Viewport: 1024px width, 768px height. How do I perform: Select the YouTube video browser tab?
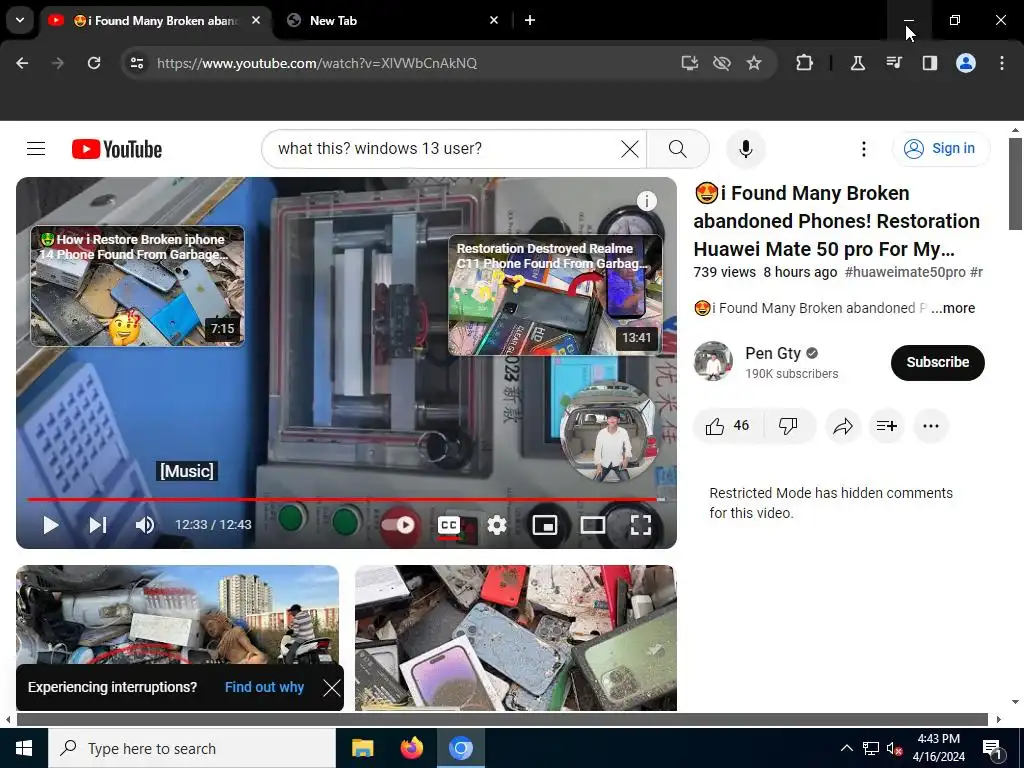[157, 20]
